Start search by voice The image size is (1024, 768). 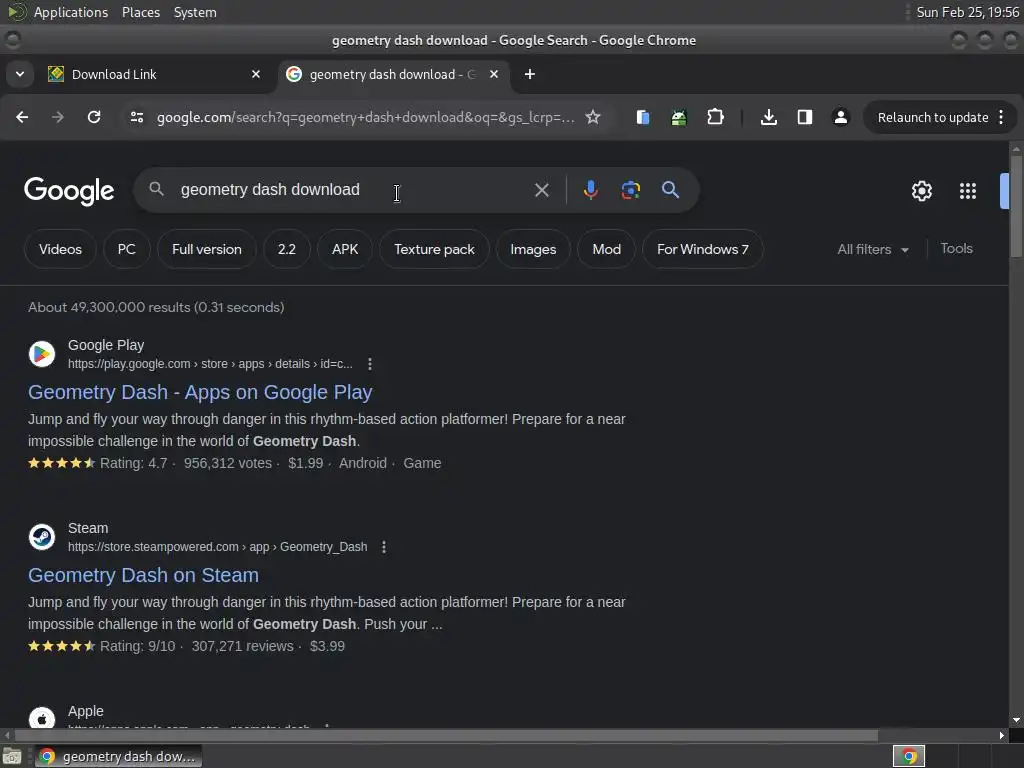[x=590, y=190]
